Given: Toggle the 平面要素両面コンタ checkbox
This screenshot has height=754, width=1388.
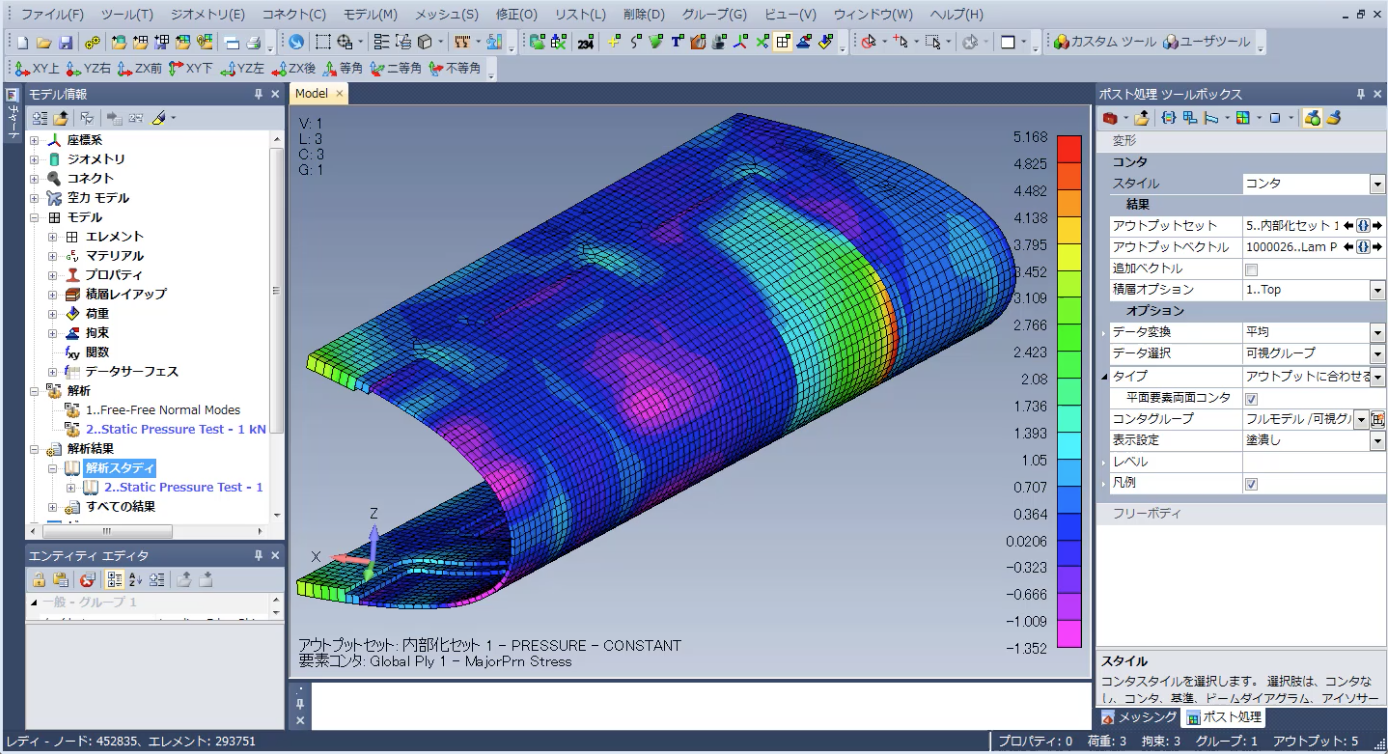Looking at the screenshot, I should tap(1251, 399).
